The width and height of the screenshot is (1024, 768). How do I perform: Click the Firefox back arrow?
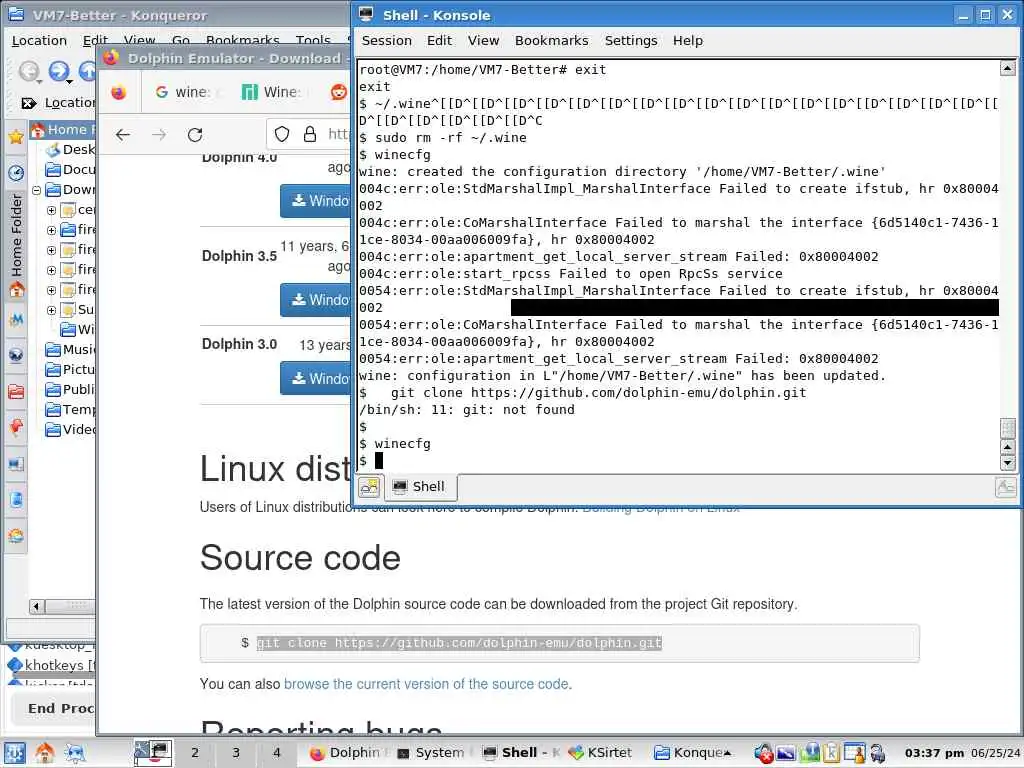click(x=123, y=135)
